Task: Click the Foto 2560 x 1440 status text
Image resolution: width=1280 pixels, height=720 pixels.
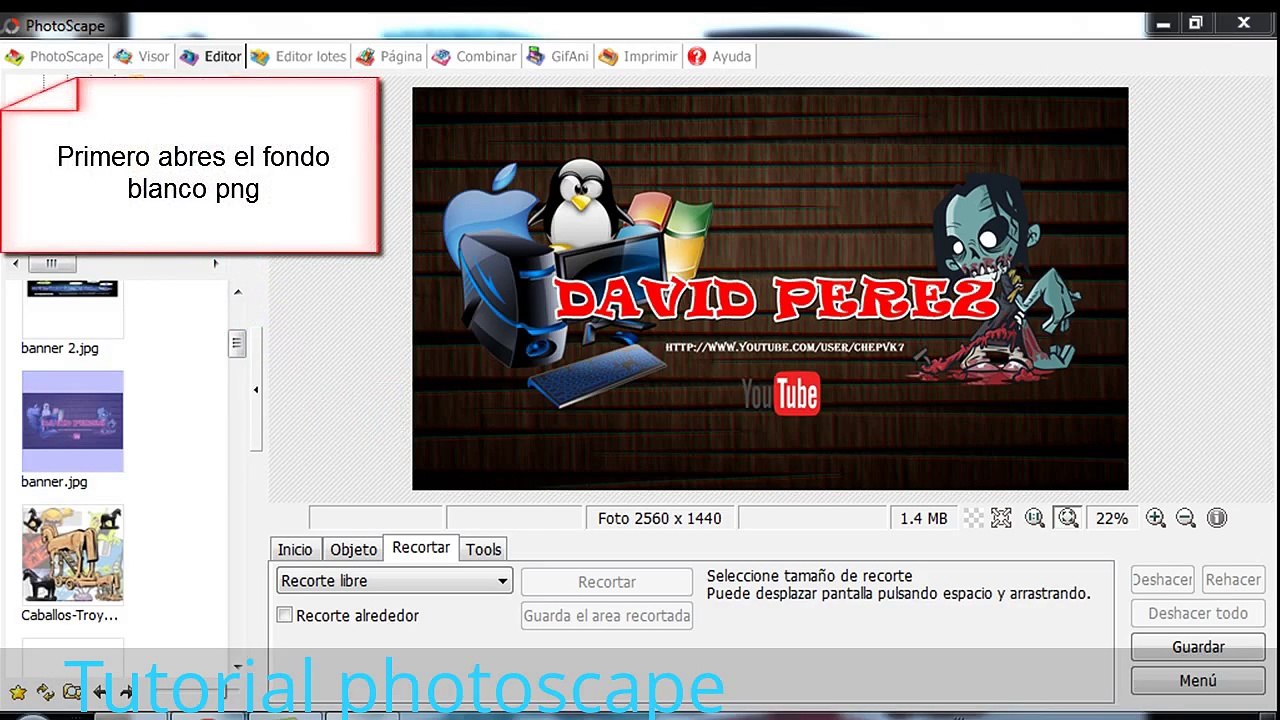Action: (x=660, y=518)
